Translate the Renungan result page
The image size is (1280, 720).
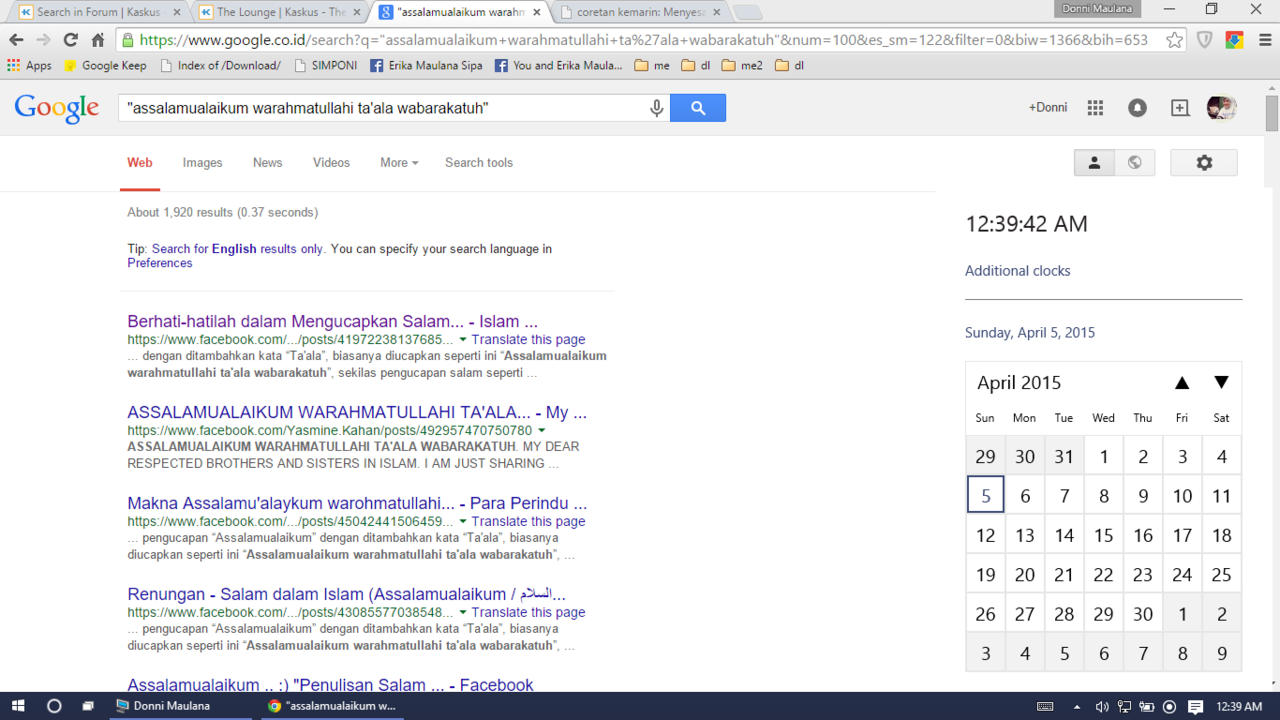[x=528, y=613]
